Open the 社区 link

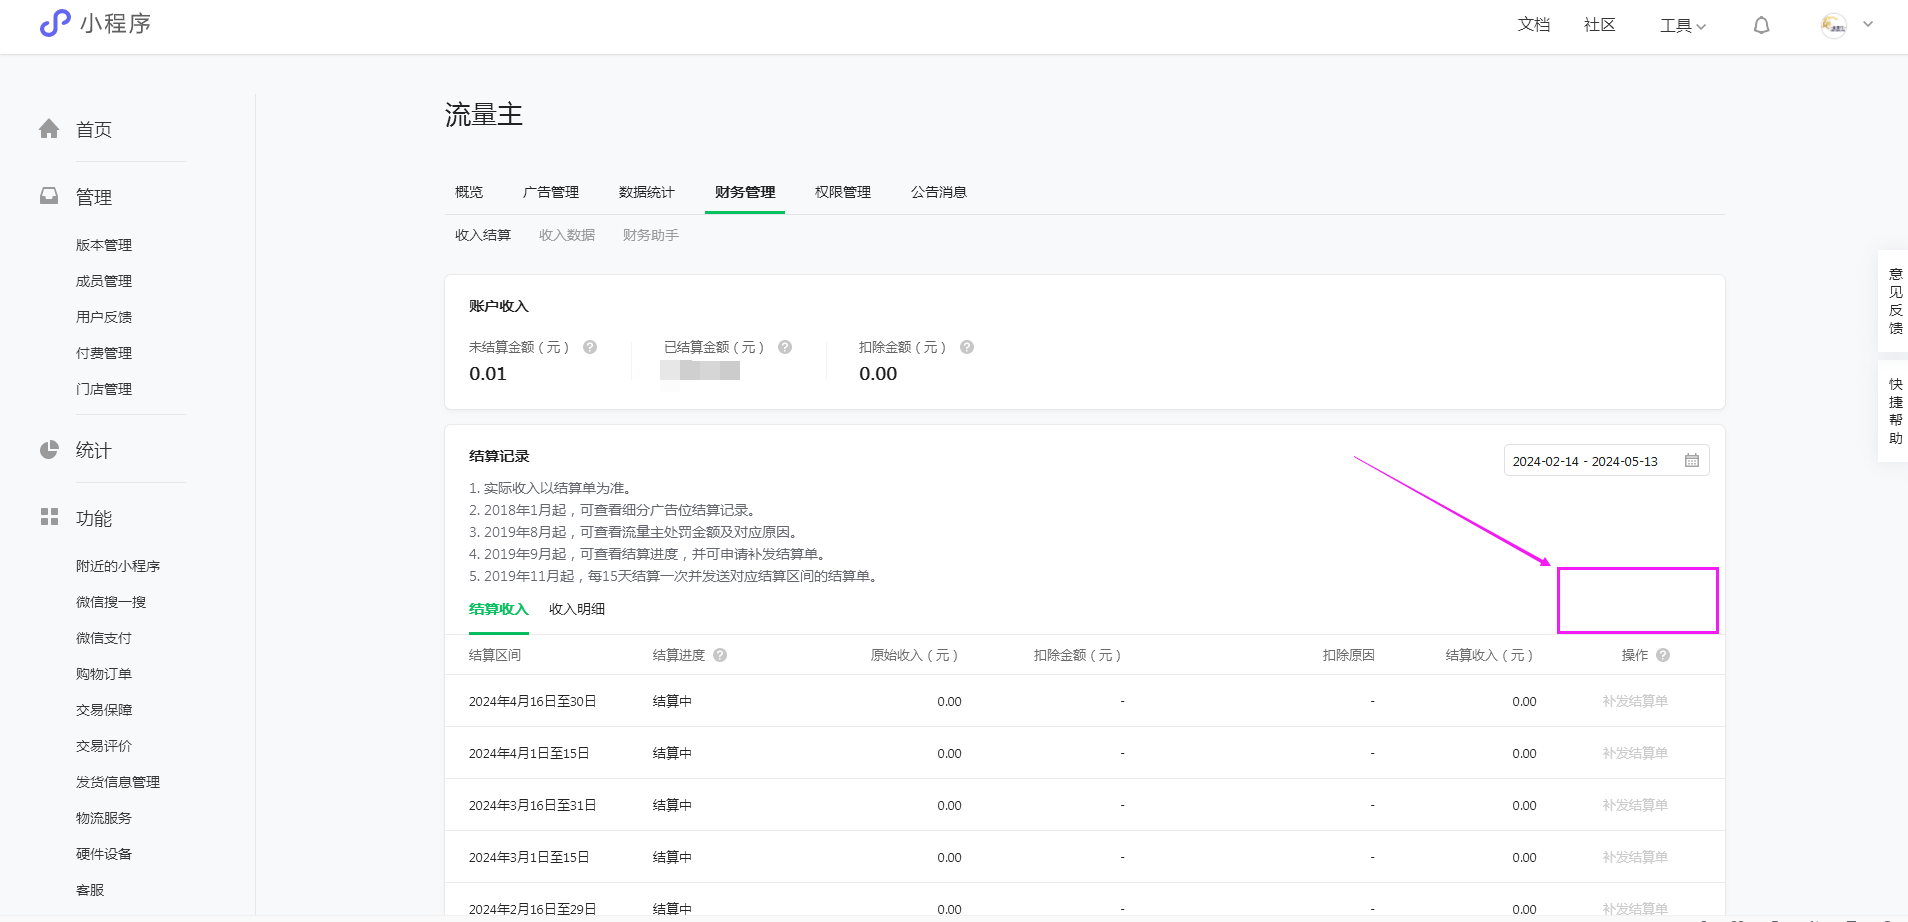click(1600, 25)
